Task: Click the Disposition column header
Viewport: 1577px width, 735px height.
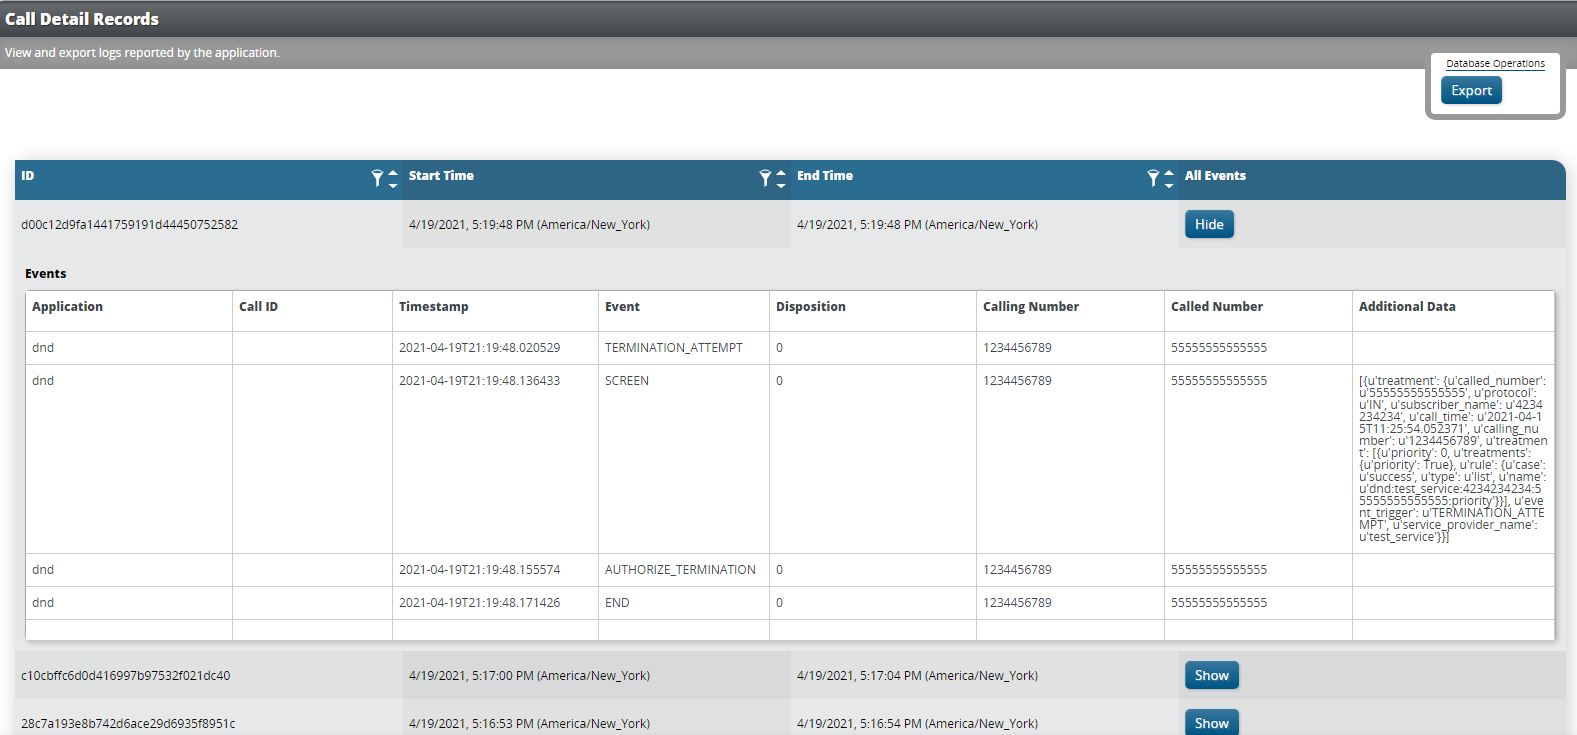Action: coord(811,306)
